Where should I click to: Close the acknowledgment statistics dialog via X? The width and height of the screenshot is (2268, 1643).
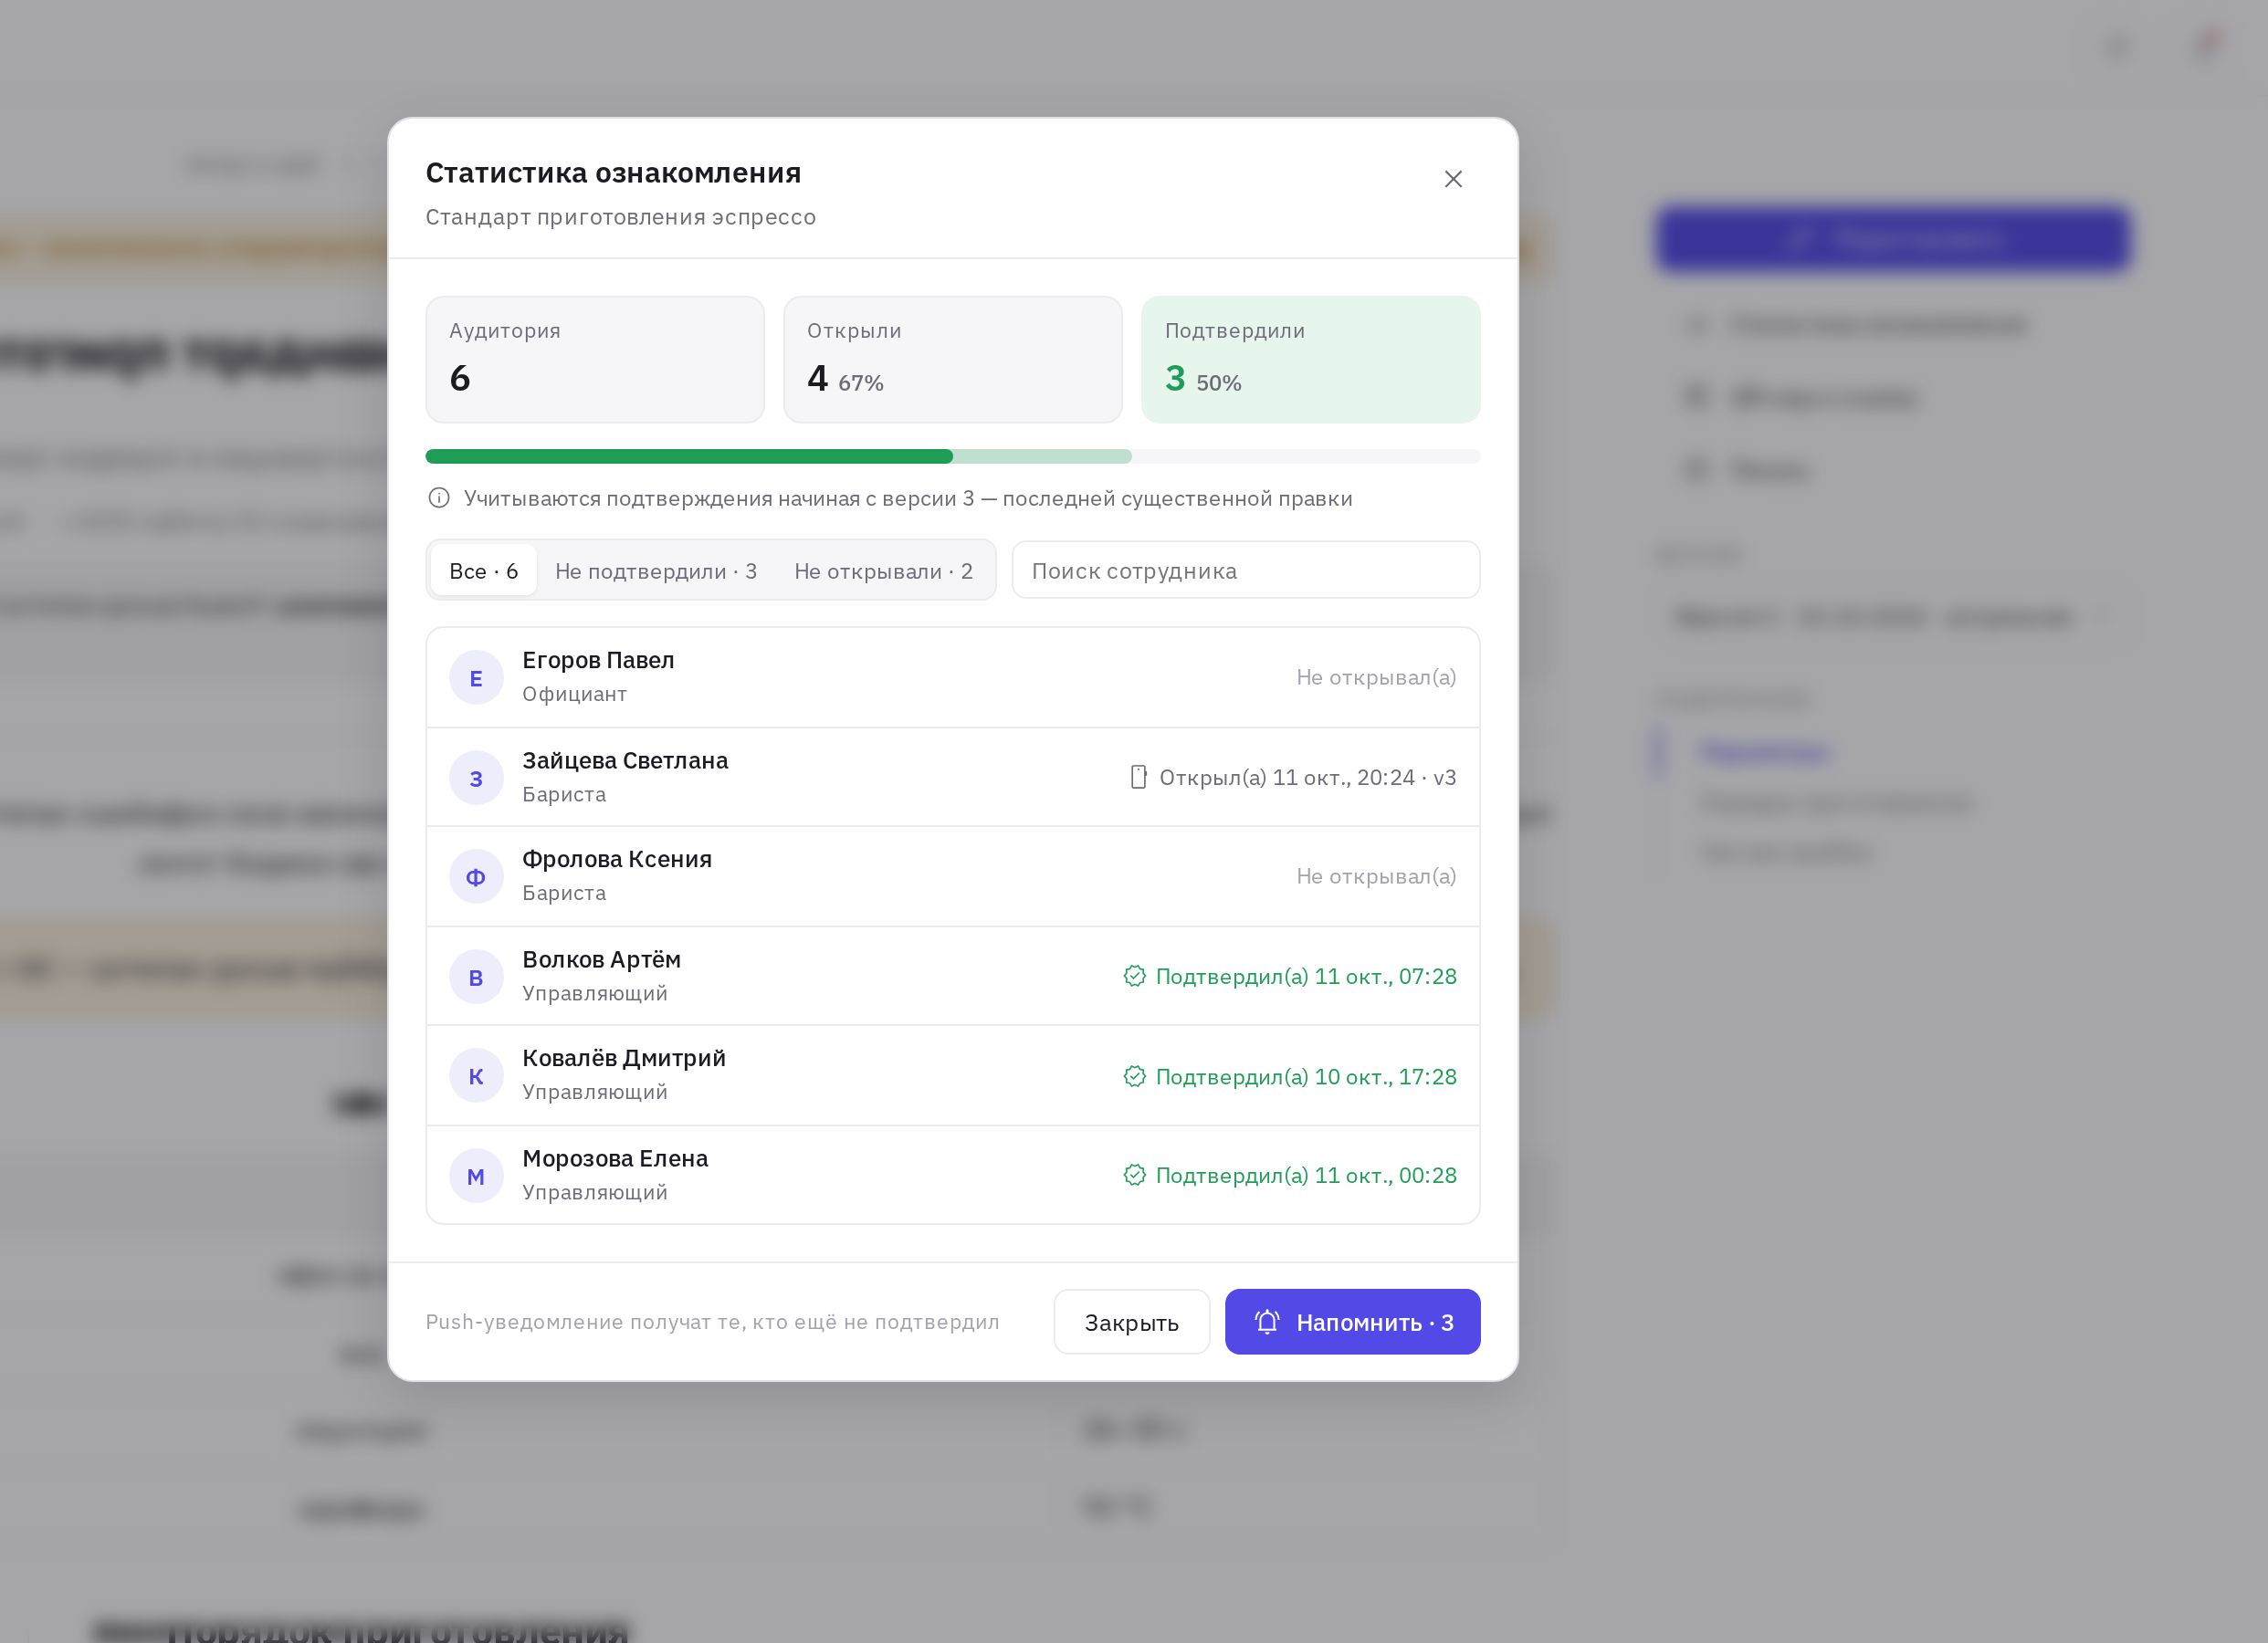pyautogui.click(x=1453, y=179)
